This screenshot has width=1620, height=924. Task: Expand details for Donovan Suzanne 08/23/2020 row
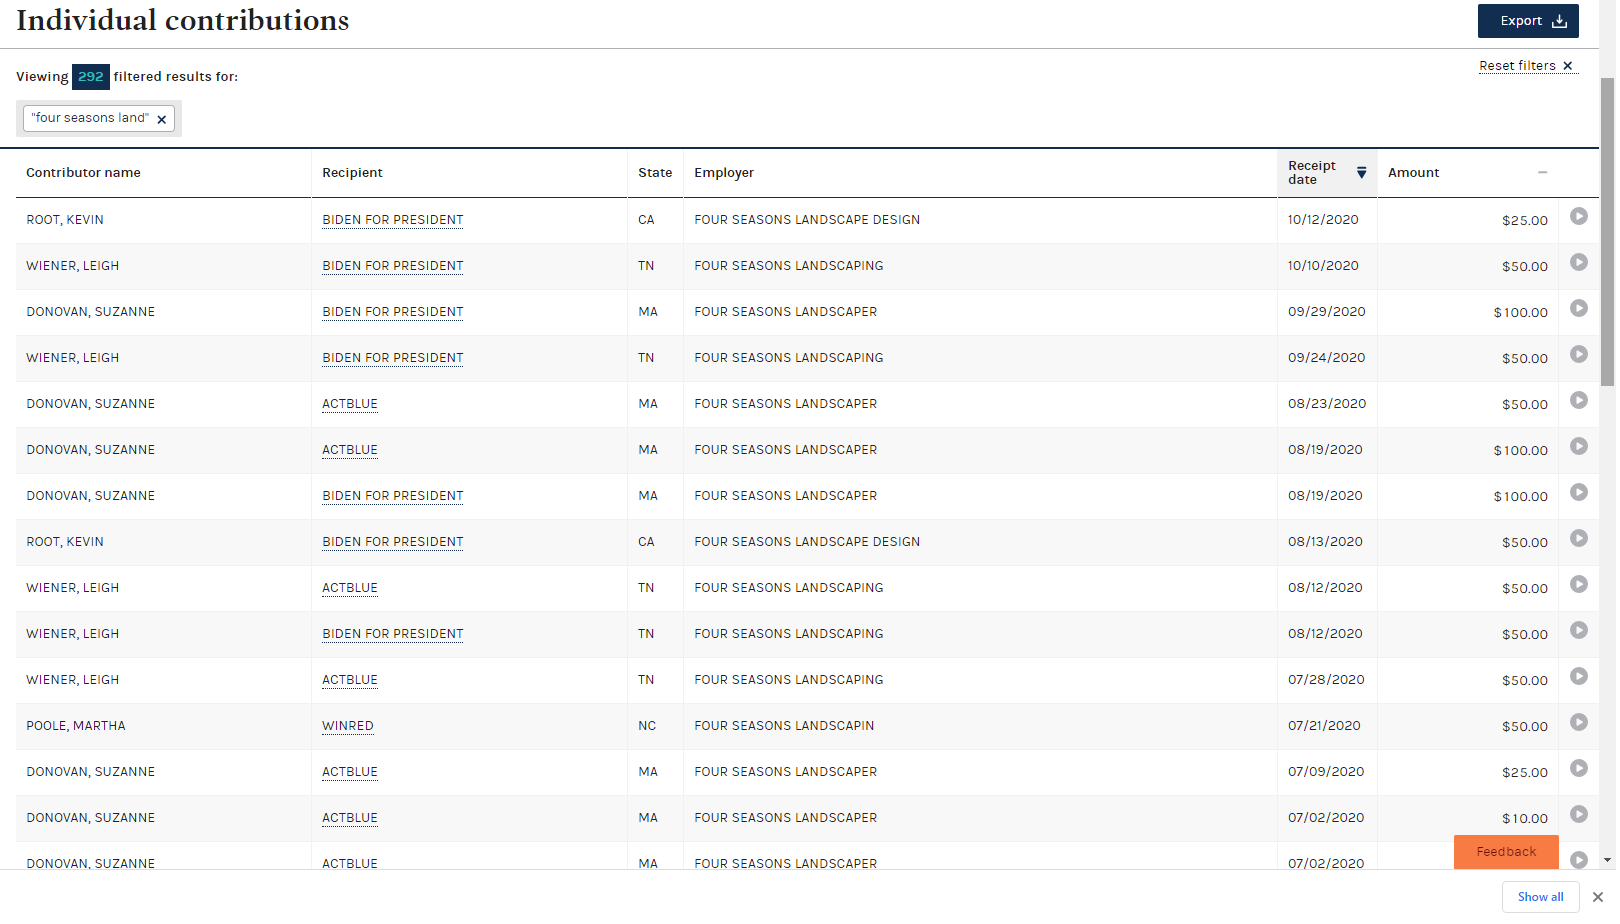coord(1579,400)
